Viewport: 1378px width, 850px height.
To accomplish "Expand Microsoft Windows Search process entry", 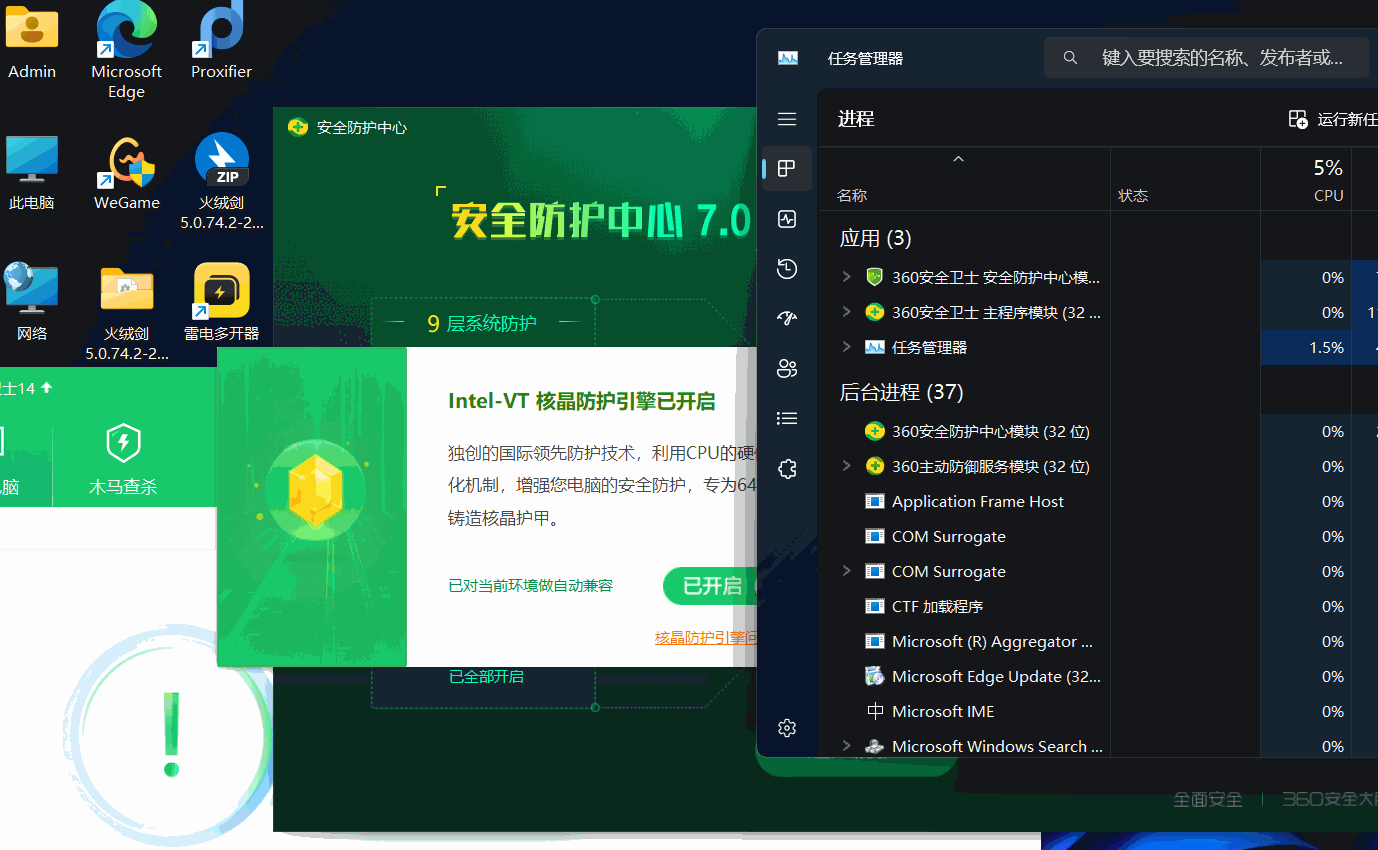I will coord(847,746).
